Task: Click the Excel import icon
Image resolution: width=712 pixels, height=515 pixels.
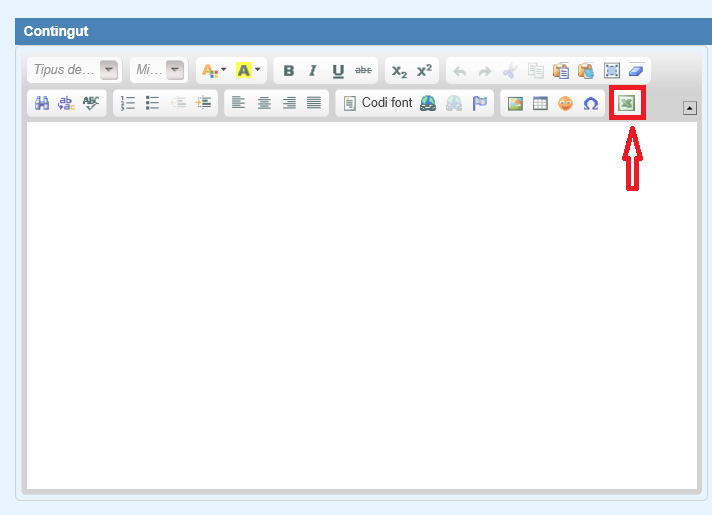Action: click(x=627, y=103)
